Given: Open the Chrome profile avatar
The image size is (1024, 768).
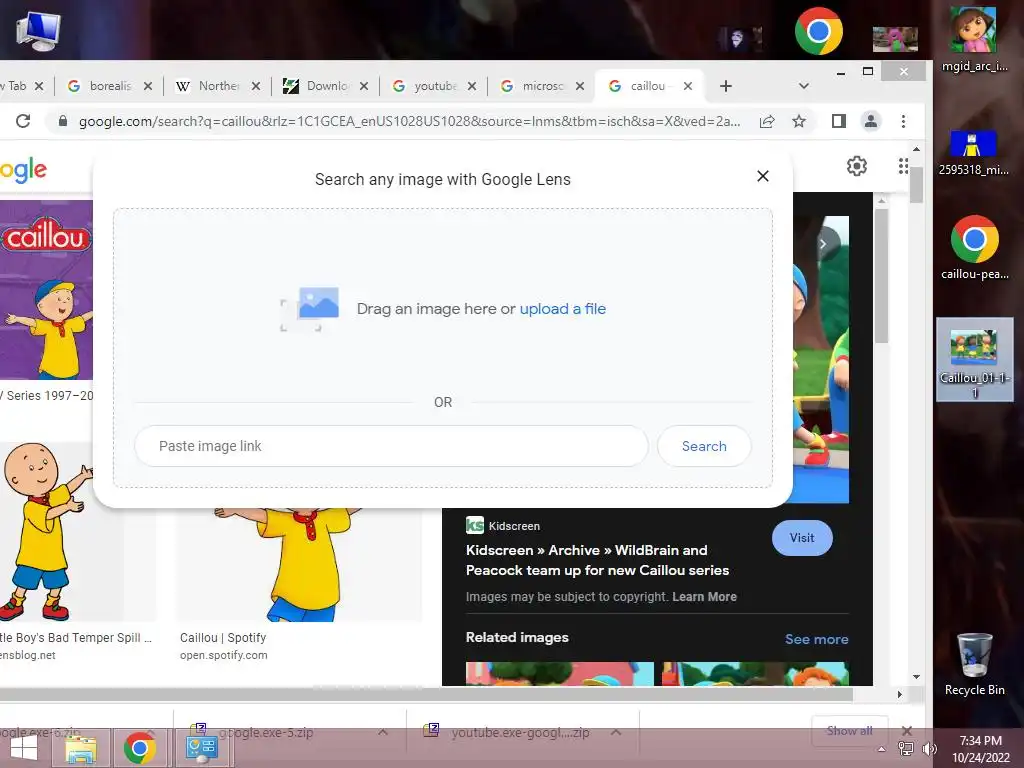Looking at the screenshot, I should 871,121.
